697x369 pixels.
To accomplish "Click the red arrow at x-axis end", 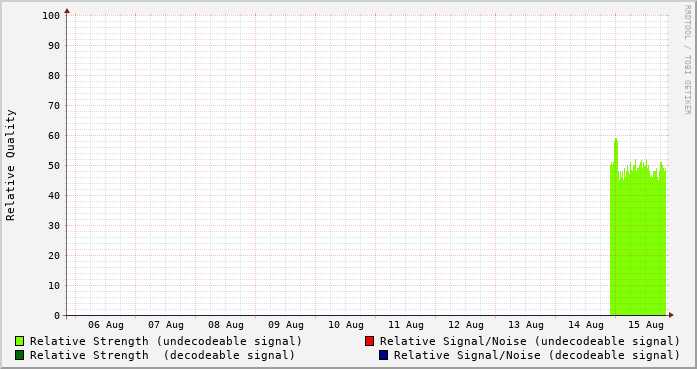I will click(671, 315).
